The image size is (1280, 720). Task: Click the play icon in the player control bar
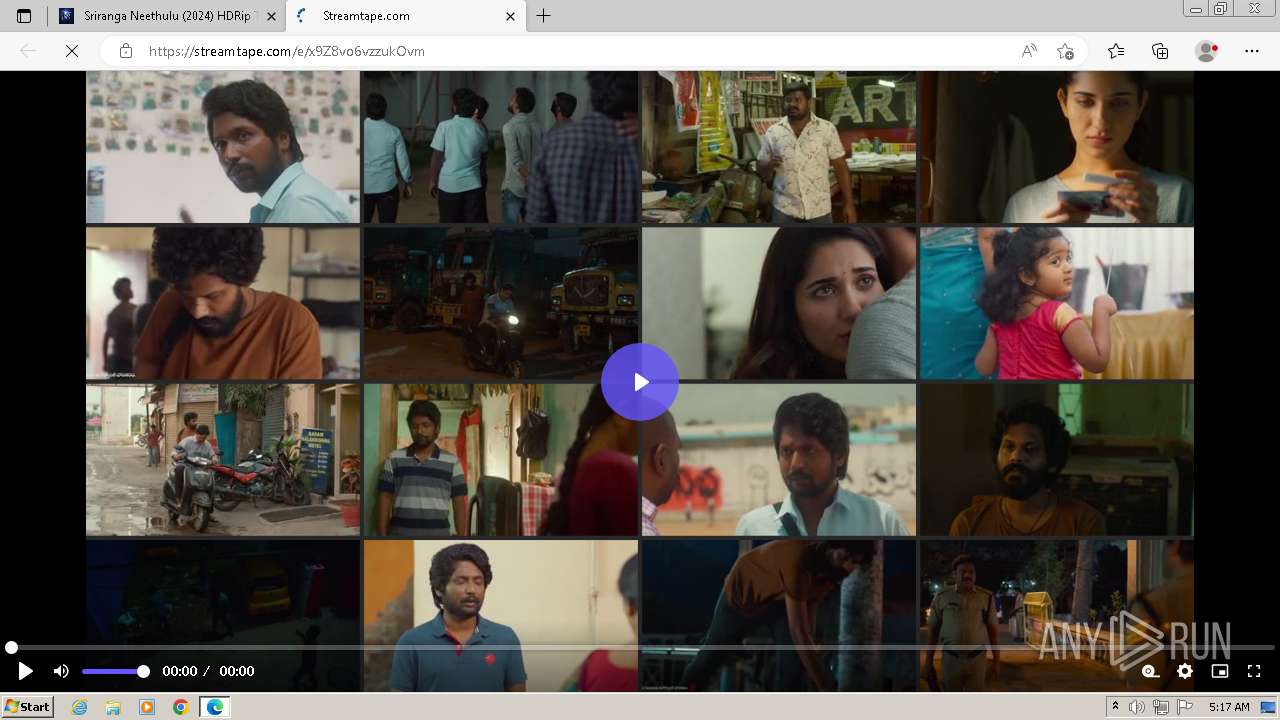coord(26,671)
